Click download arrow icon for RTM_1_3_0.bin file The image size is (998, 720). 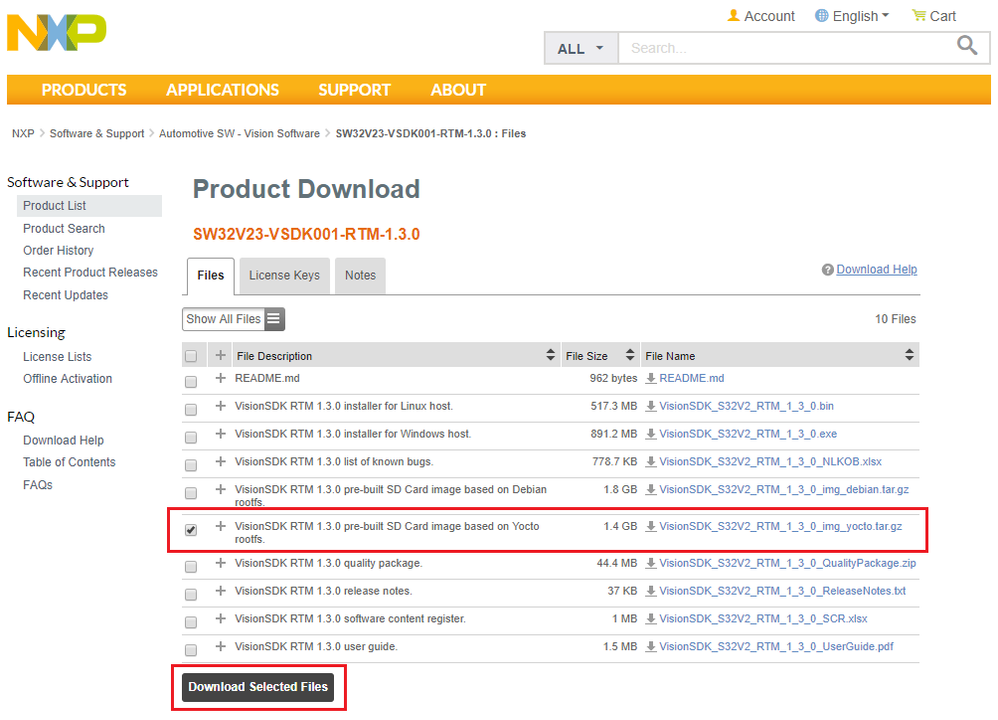pyautogui.click(x=651, y=406)
